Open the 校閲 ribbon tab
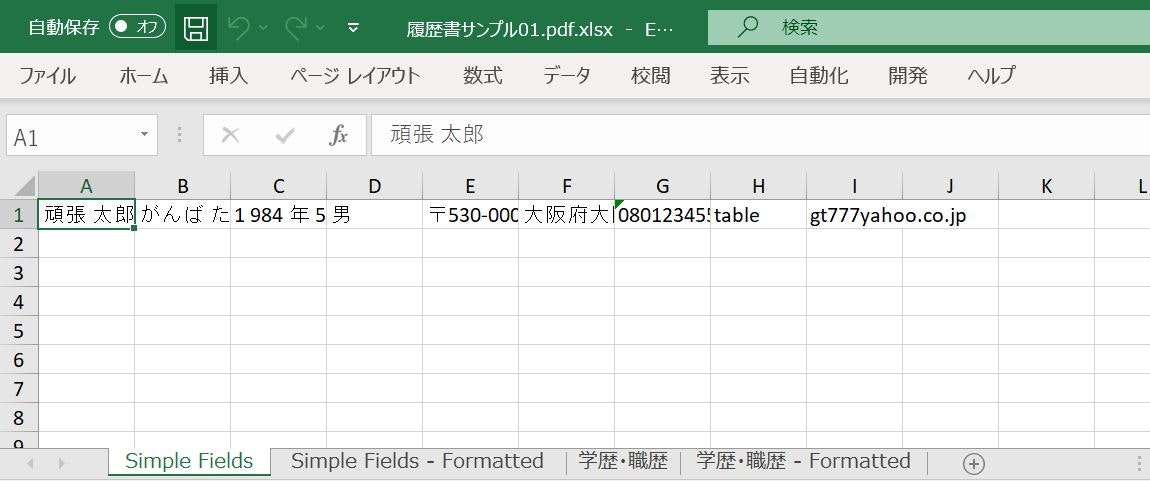 pyautogui.click(x=651, y=76)
